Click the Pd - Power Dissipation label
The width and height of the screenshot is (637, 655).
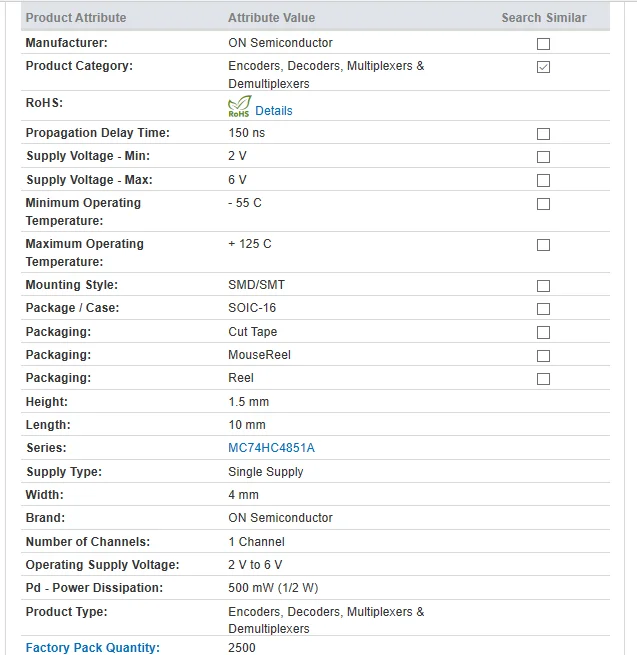[94, 588]
